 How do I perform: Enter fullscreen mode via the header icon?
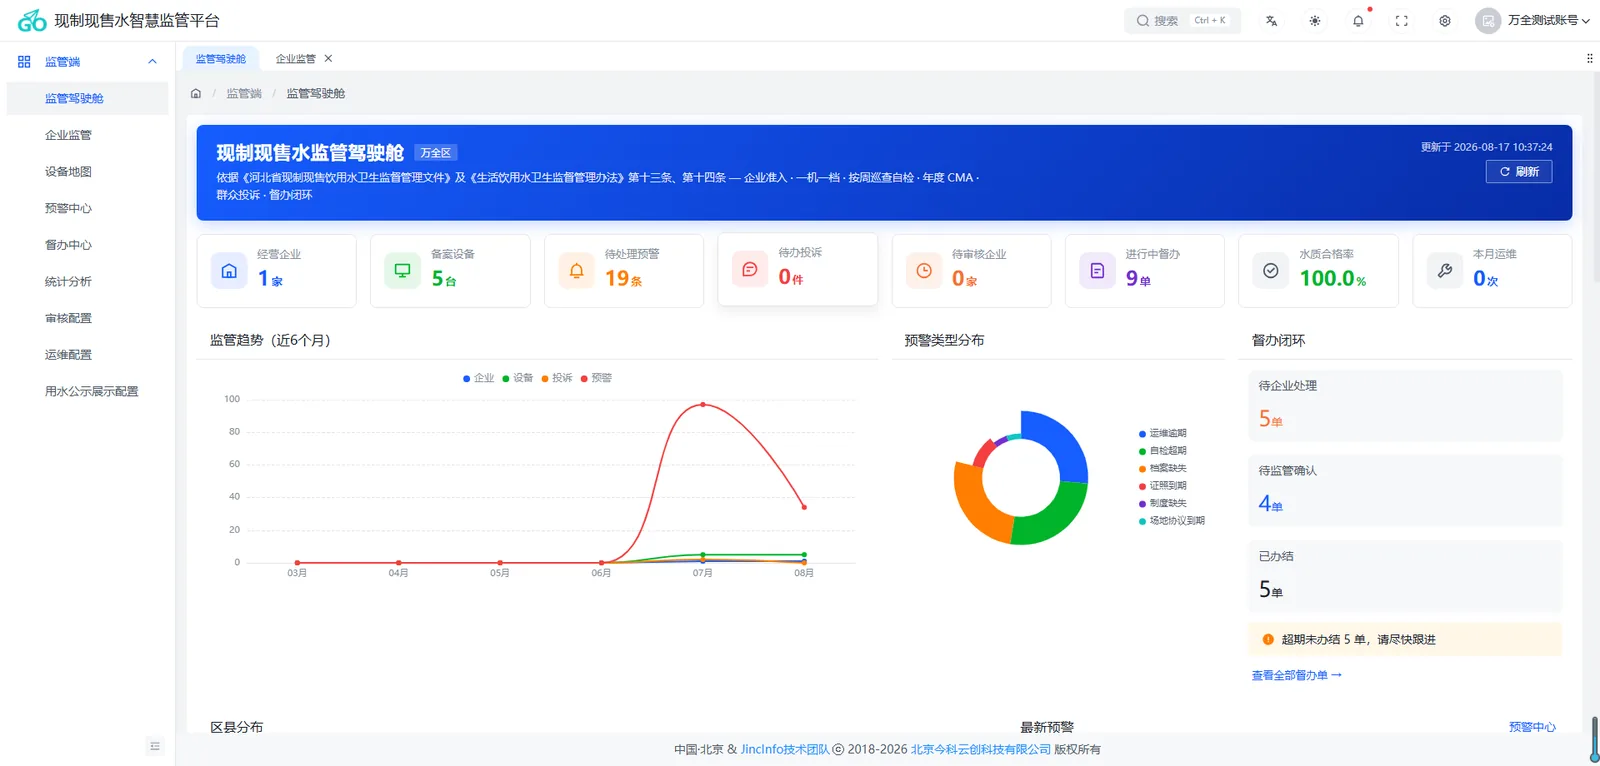pos(1402,20)
